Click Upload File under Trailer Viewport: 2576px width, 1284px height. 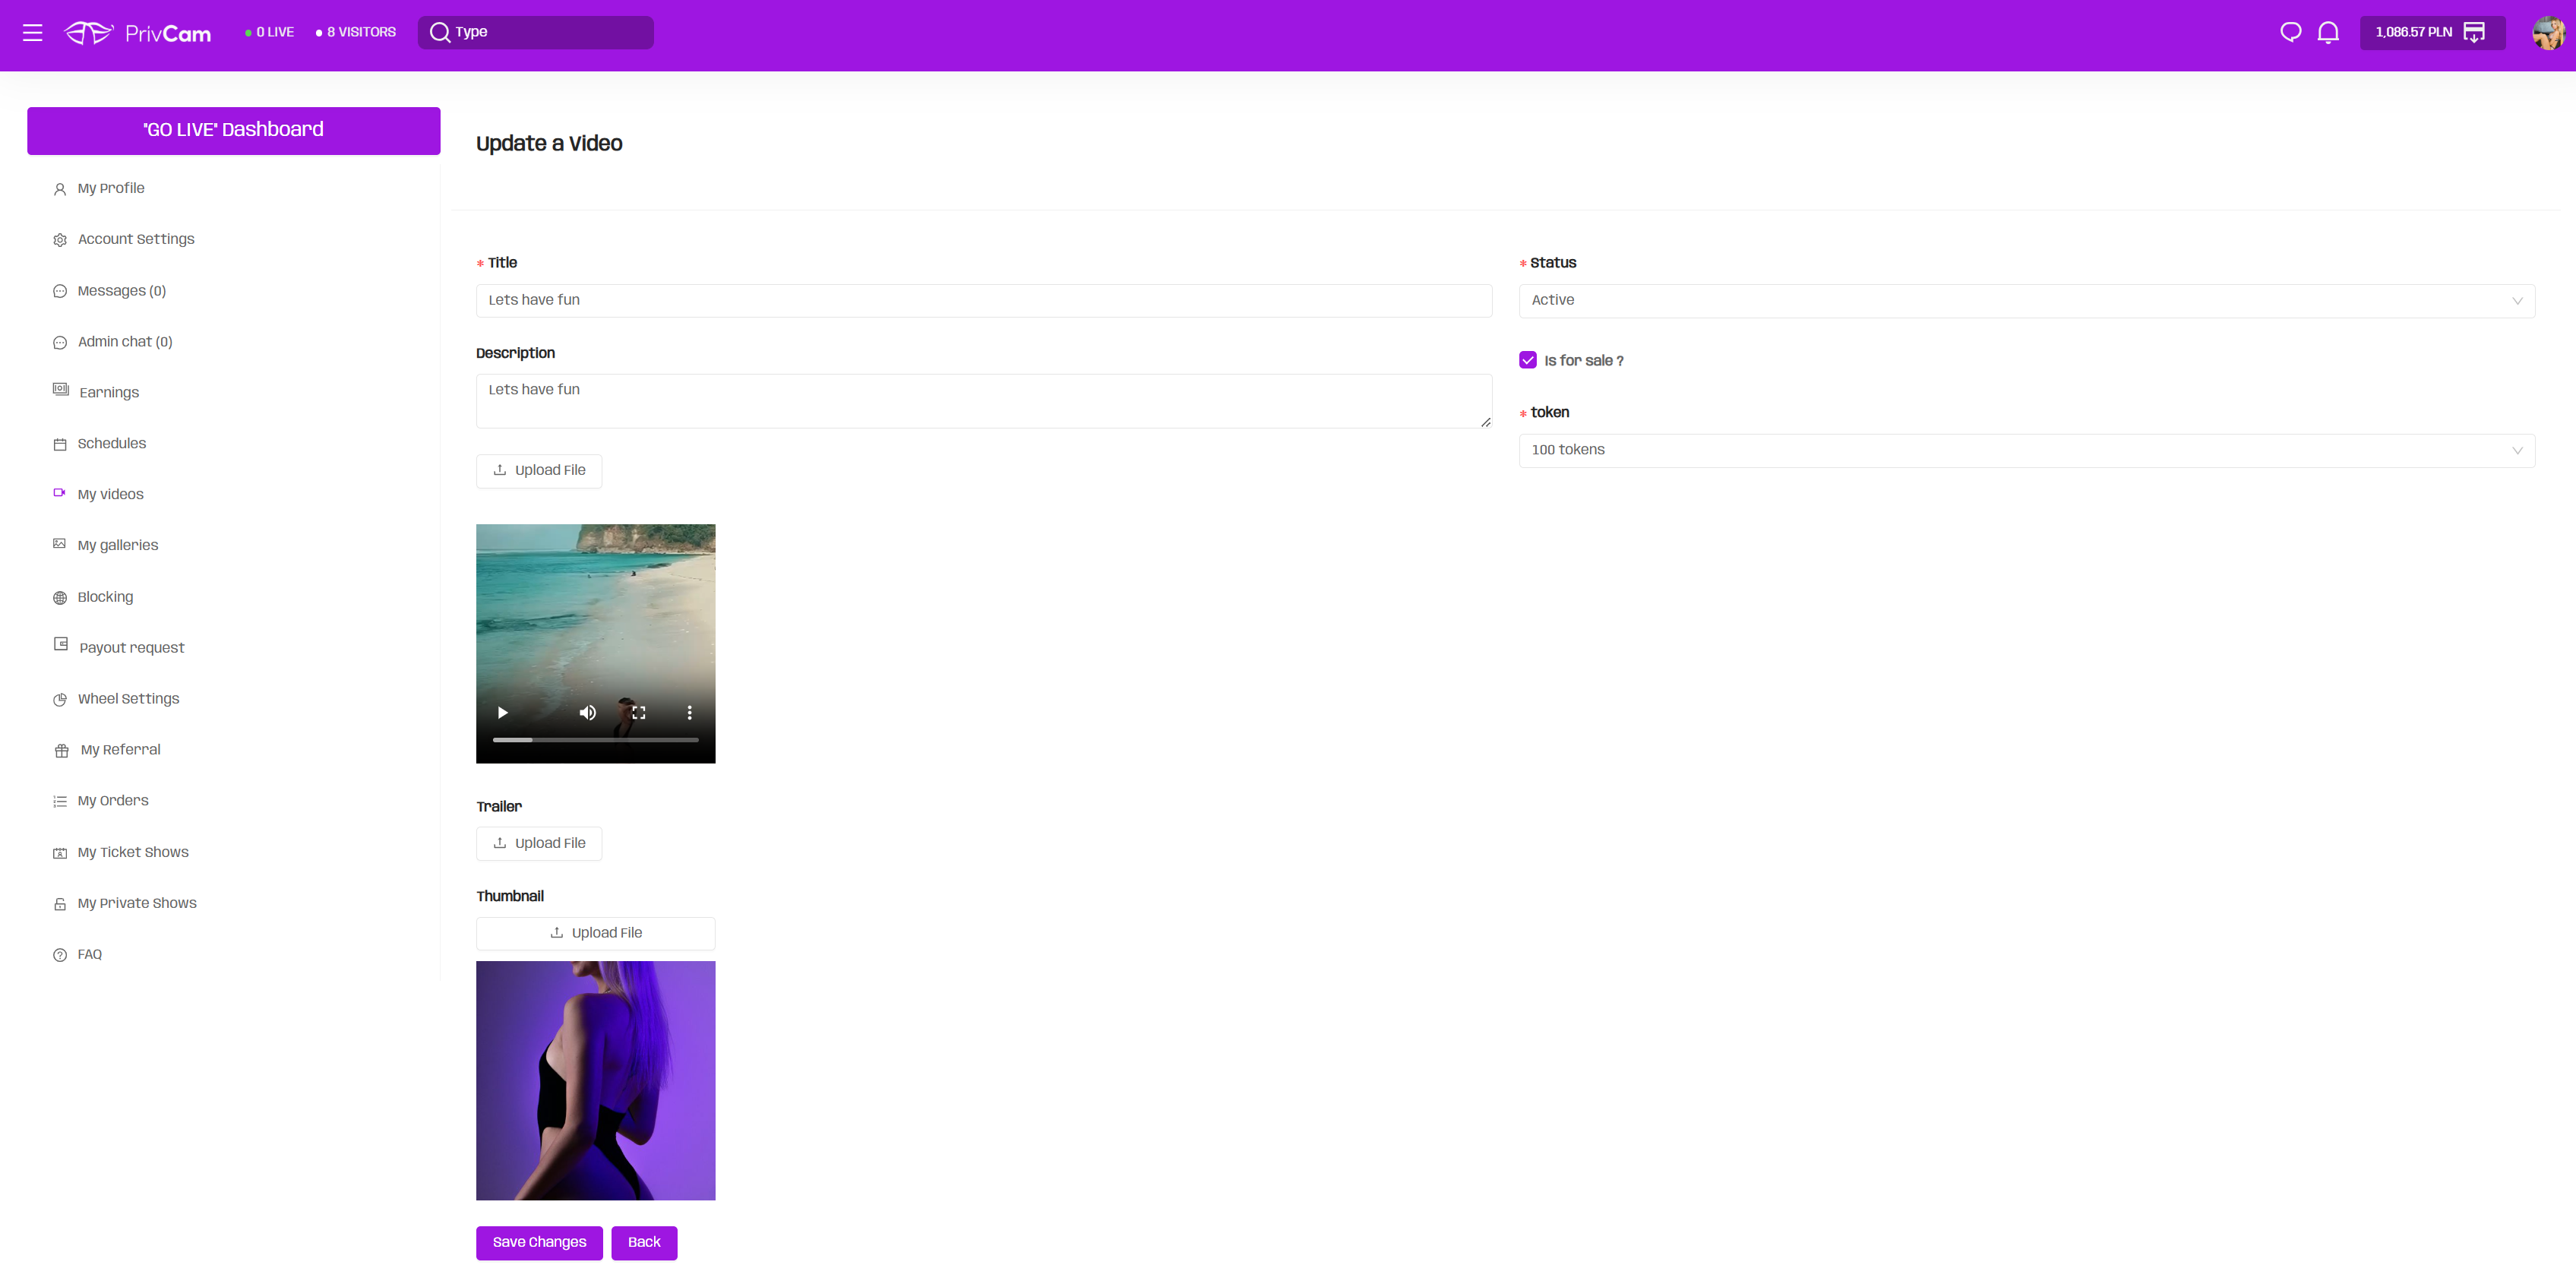click(539, 843)
